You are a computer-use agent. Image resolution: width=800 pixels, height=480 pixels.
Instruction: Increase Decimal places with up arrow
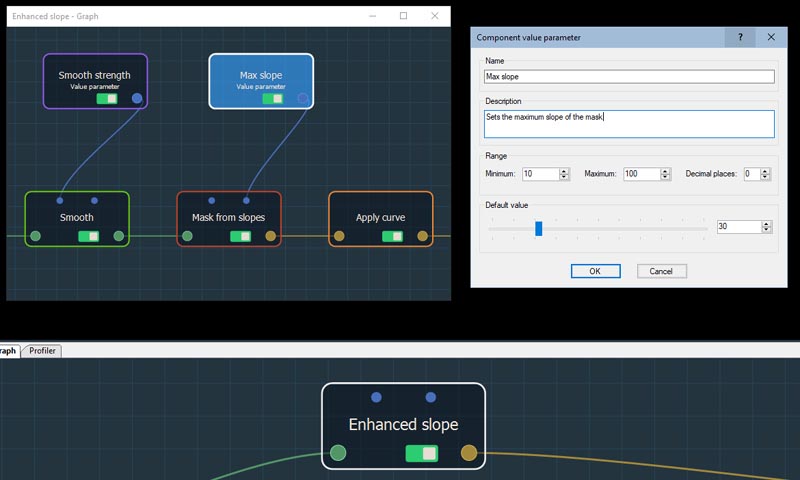(765, 171)
